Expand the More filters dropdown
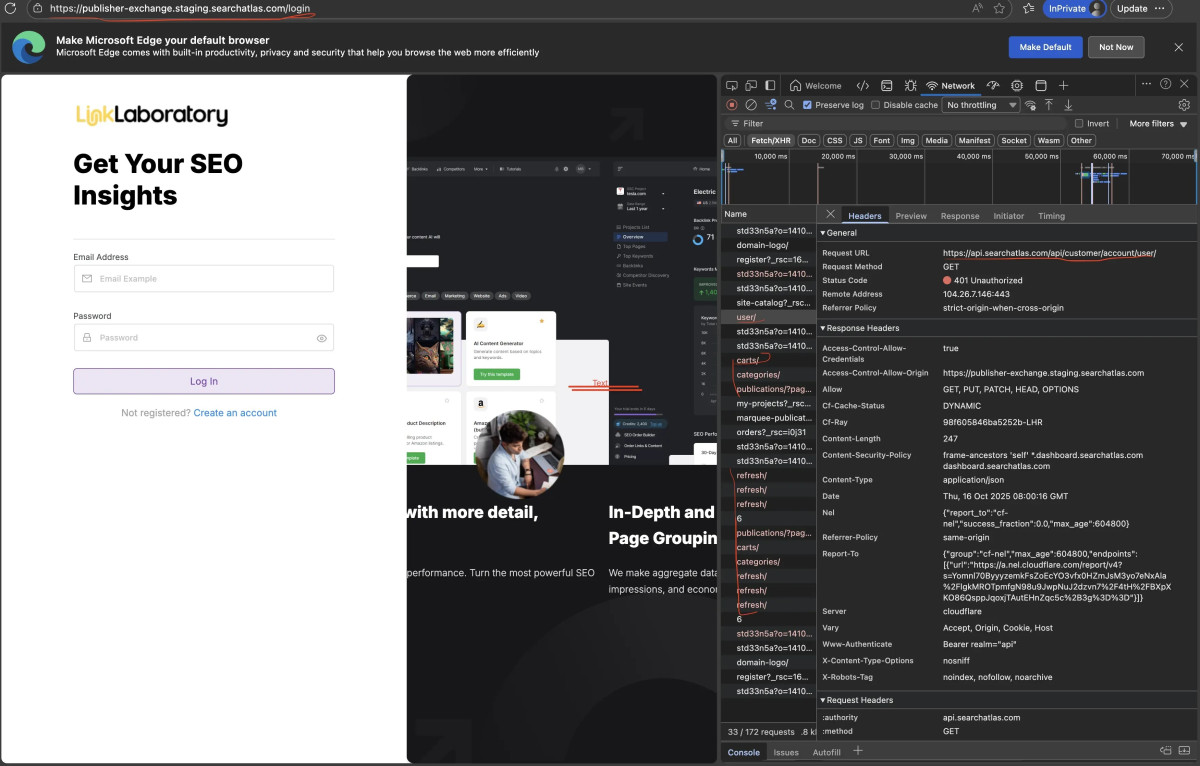 1158,124
